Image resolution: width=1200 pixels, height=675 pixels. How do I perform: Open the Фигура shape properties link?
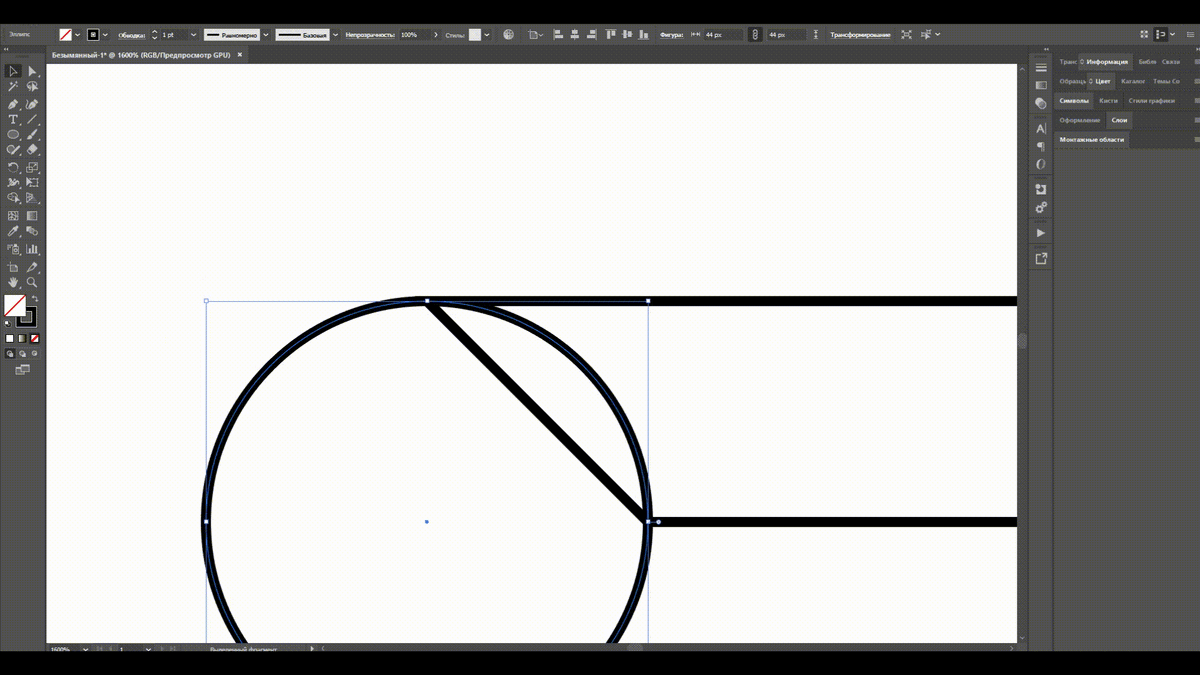coord(671,35)
